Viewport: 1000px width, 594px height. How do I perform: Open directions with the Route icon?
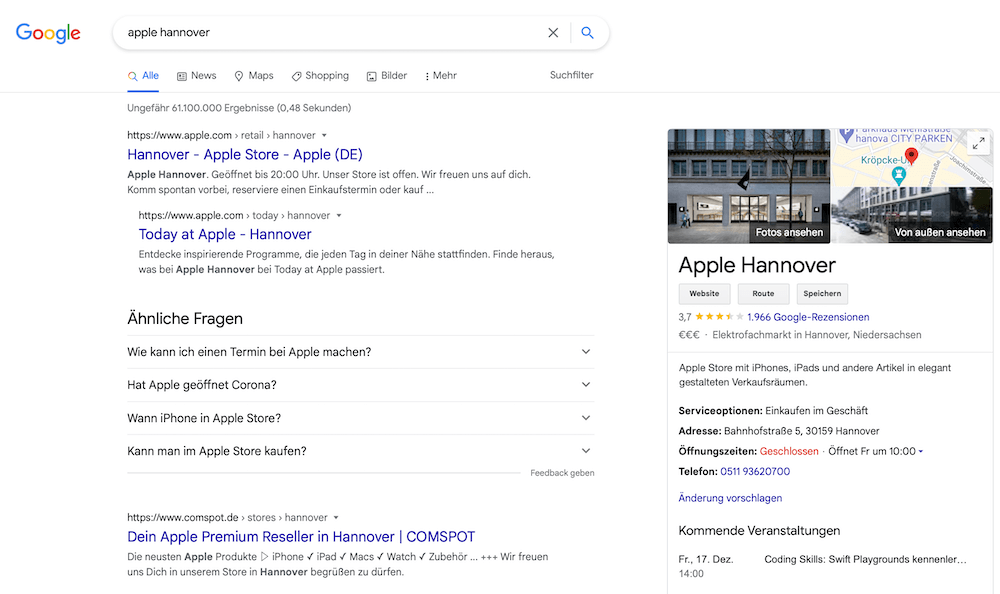763,293
